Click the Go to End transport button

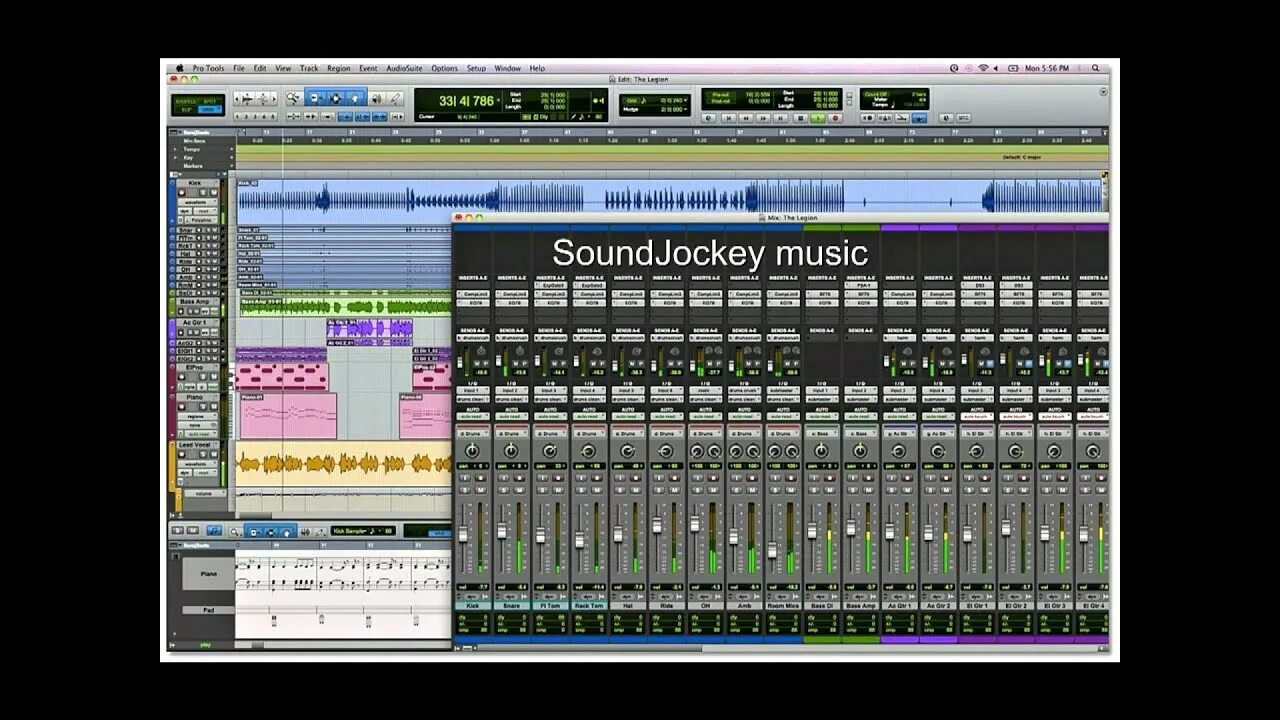779,117
